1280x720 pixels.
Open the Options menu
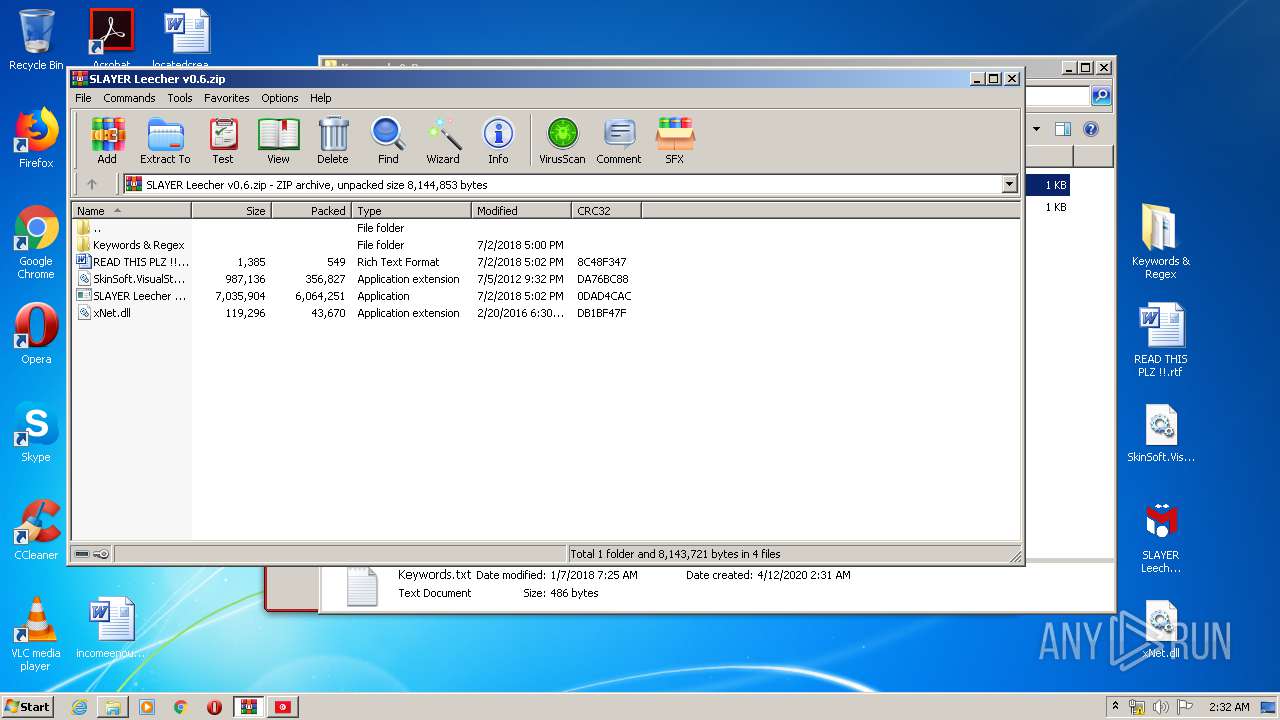pyautogui.click(x=280, y=98)
